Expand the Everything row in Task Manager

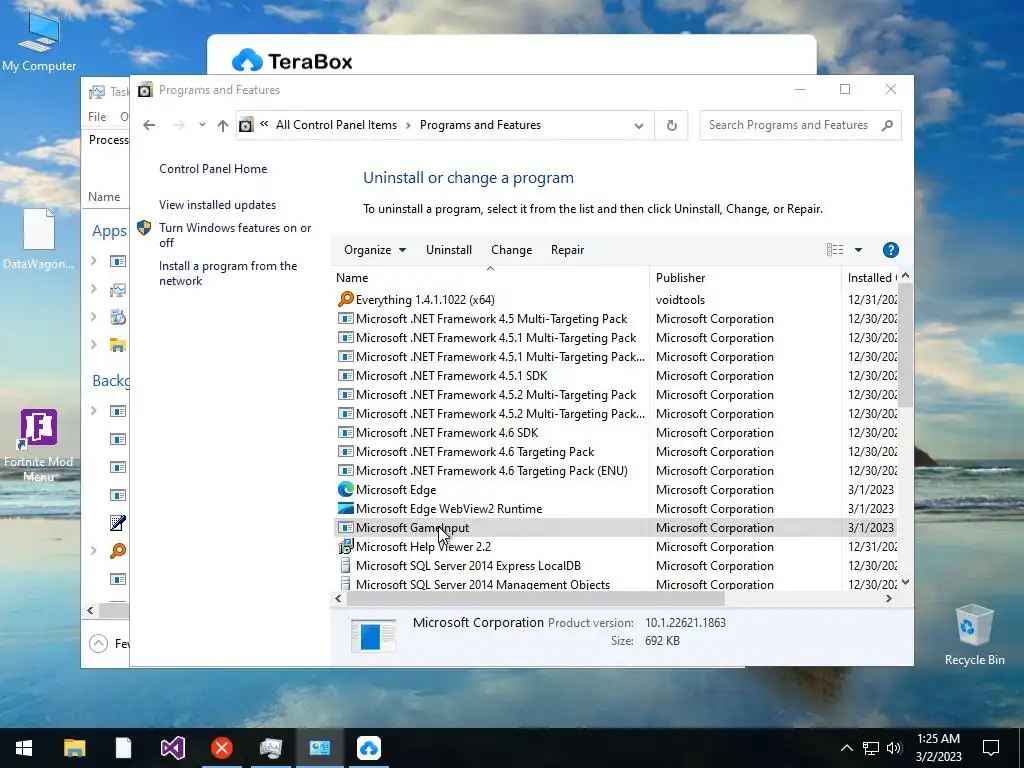click(93, 551)
